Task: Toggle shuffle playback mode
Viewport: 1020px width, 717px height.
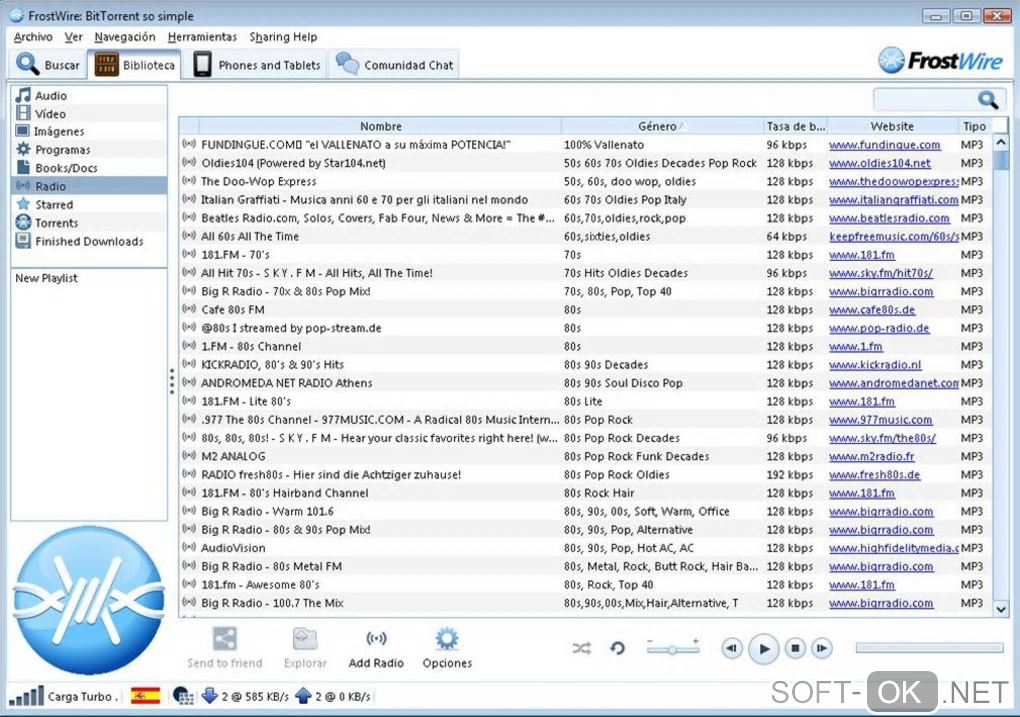Action: pyautogui.click(x=582, y=649)
